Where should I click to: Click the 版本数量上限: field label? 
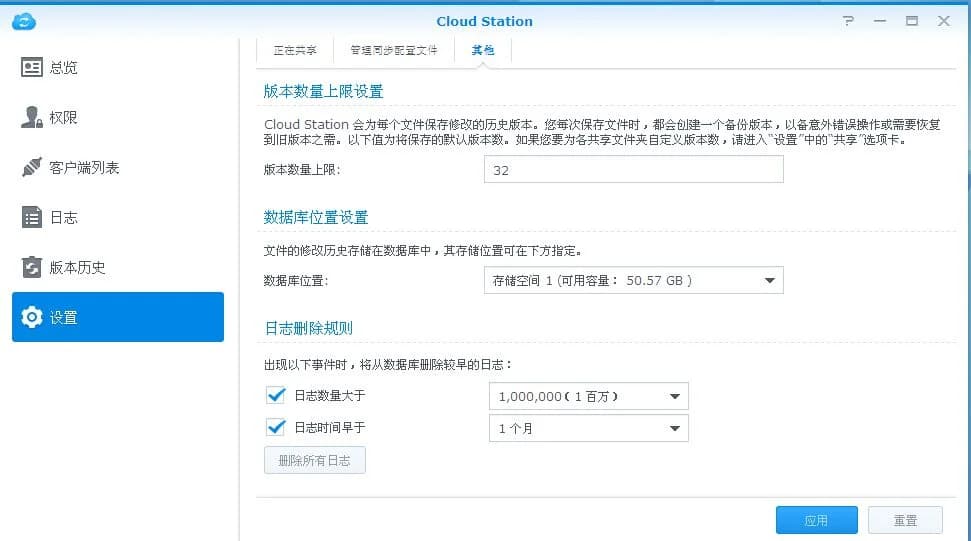coord(302,170)
